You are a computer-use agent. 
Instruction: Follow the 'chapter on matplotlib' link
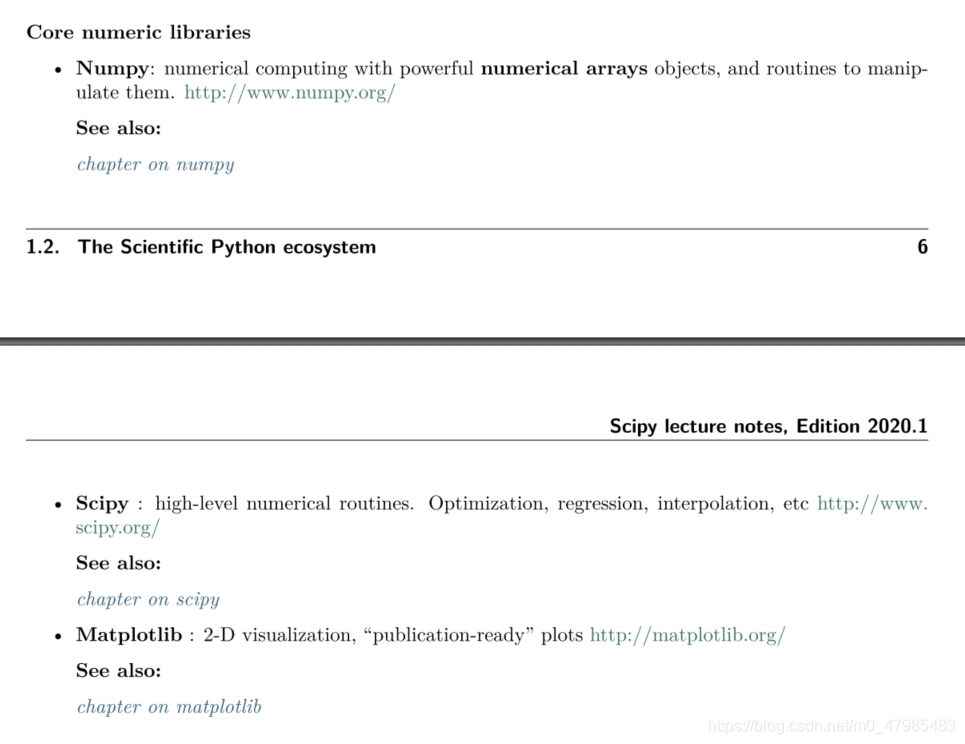(169, 707)
